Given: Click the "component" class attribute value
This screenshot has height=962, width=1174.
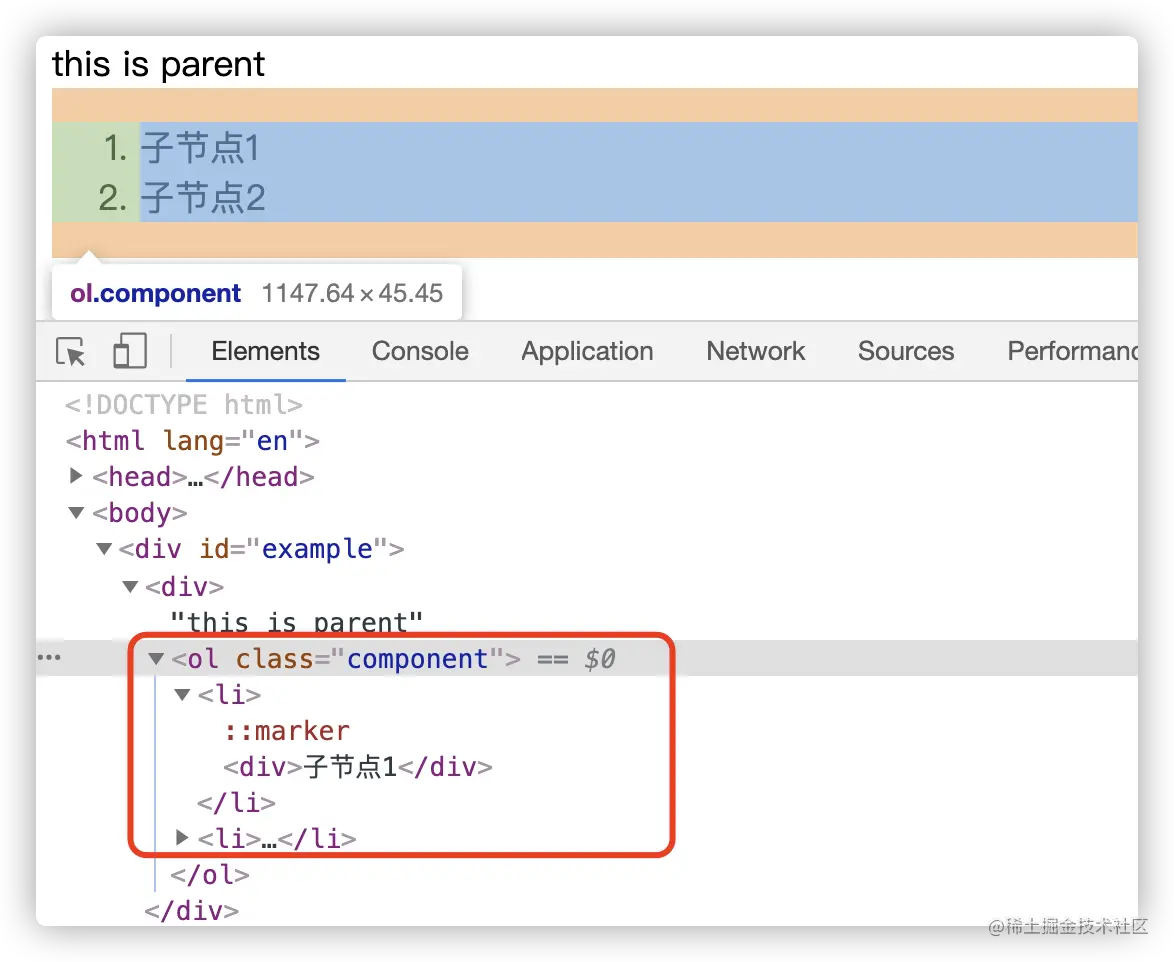Looking at the screenshot, I should pyautogui.click(x=417, y=659).
